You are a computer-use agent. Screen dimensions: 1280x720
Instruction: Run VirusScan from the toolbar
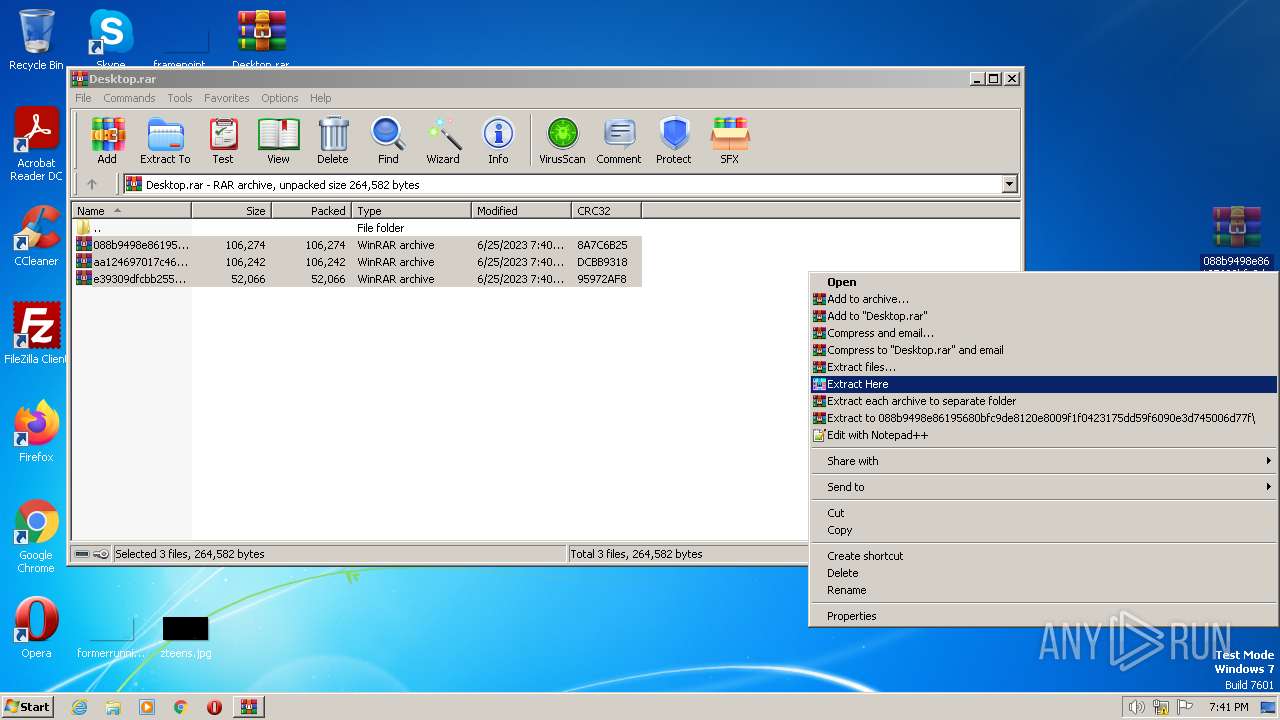(x=562, y=140)
